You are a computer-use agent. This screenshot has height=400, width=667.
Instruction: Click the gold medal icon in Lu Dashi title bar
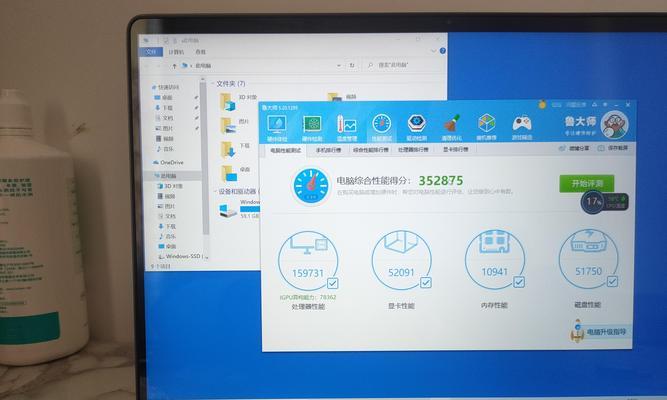542,104
